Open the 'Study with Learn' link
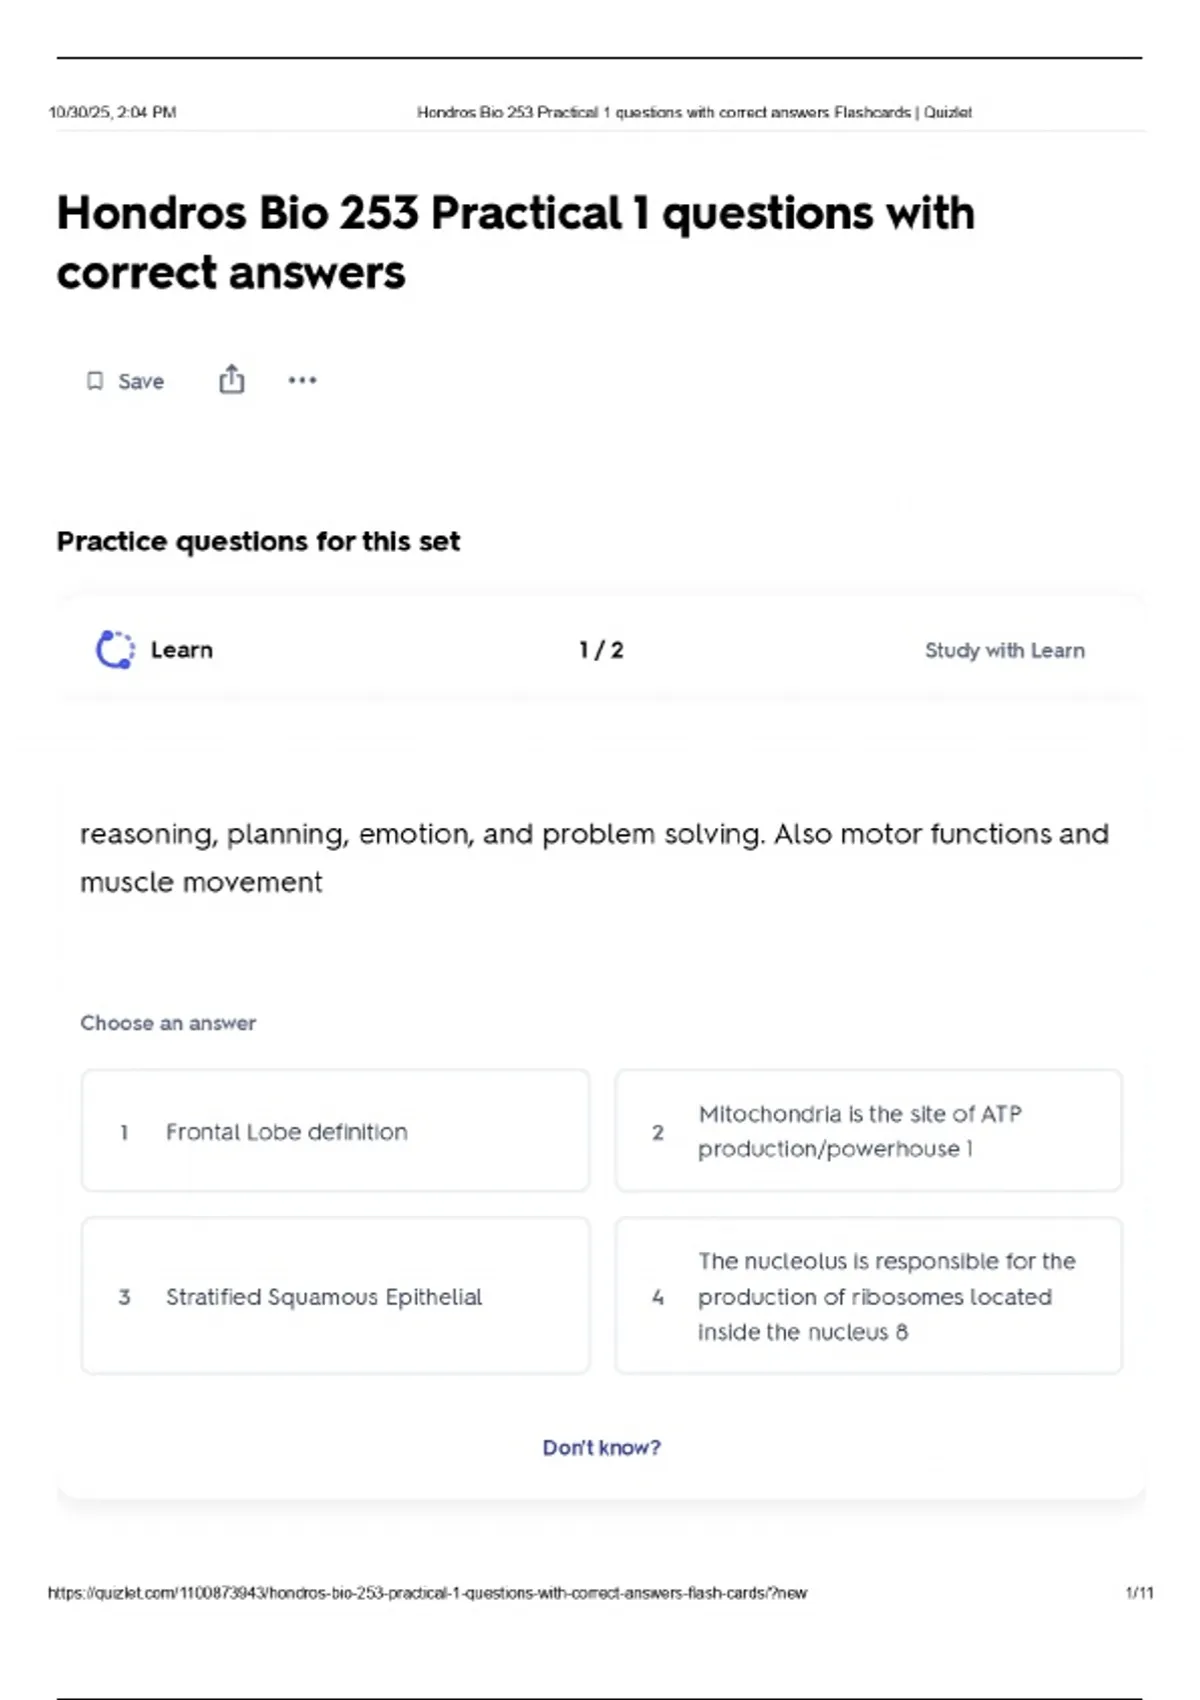 pos(1004,650)
